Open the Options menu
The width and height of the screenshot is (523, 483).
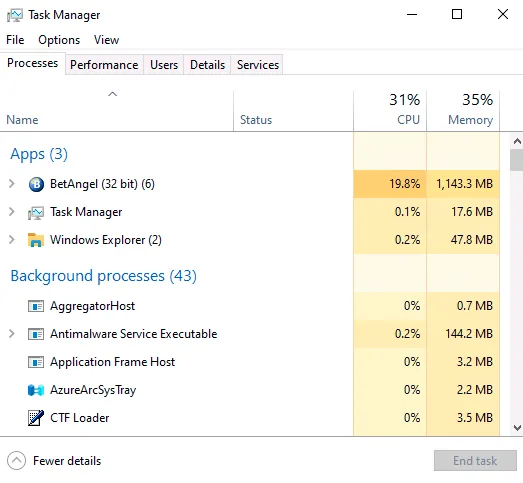point(59,40)
